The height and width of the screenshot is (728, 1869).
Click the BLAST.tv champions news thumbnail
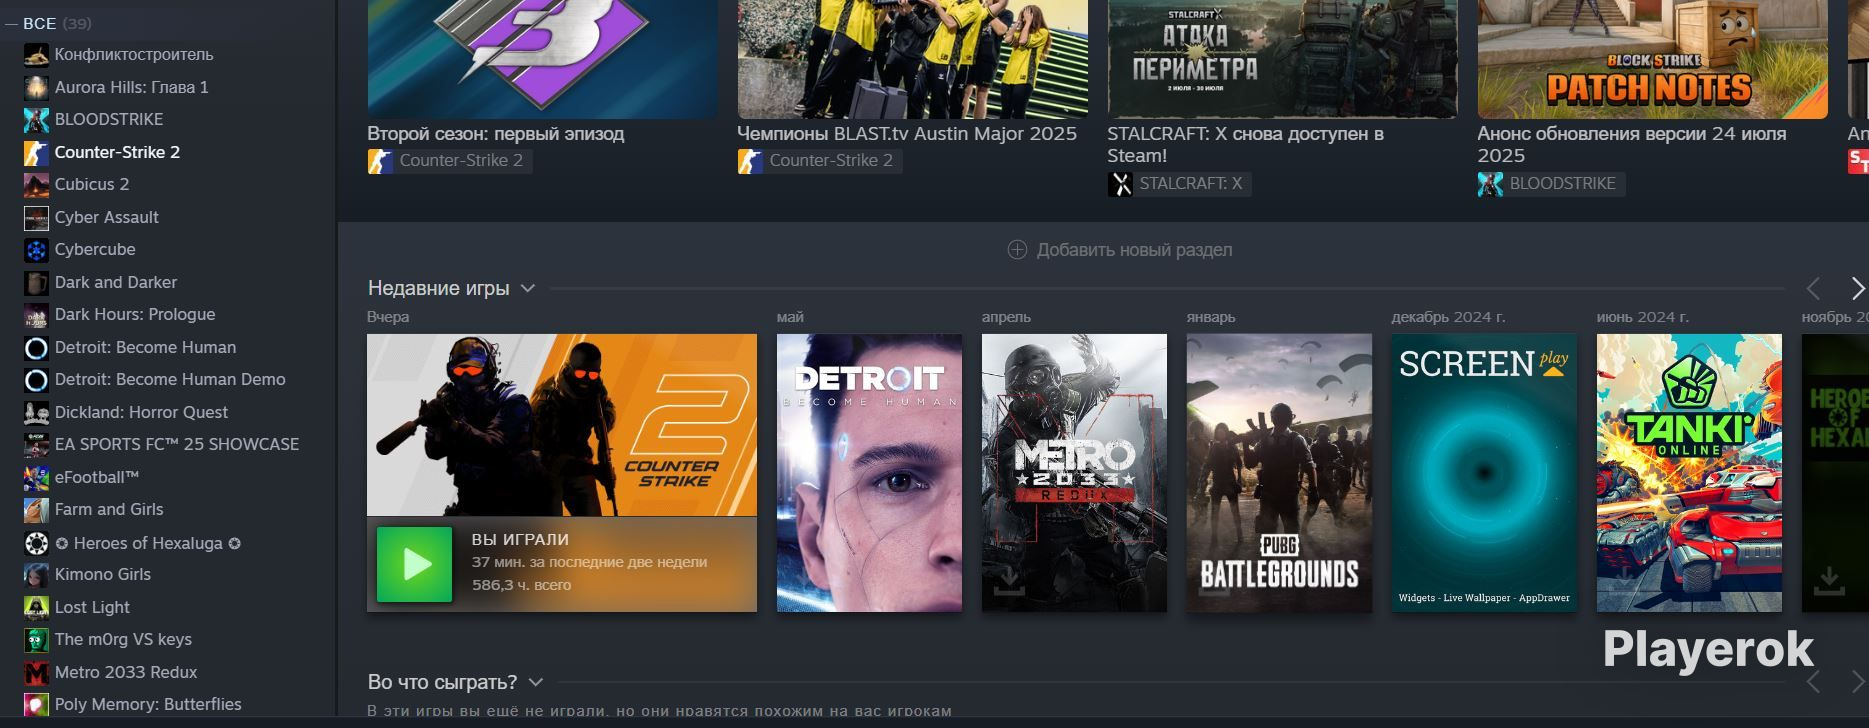click(913, 59)
